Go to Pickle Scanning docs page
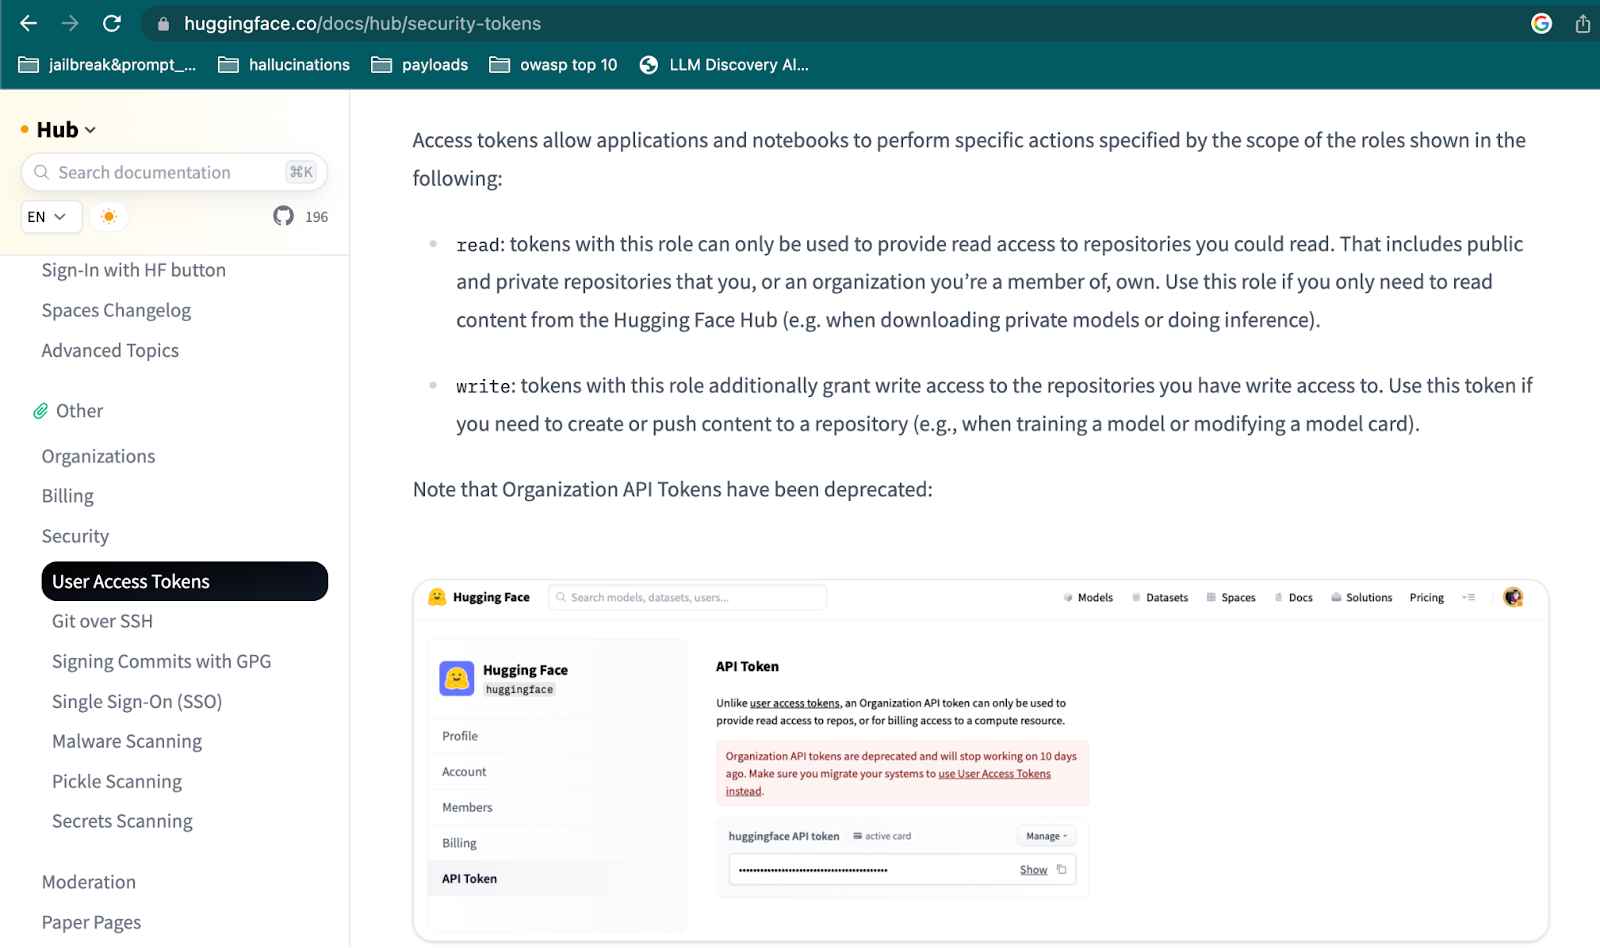1600x948 pixels. [117, 781]
